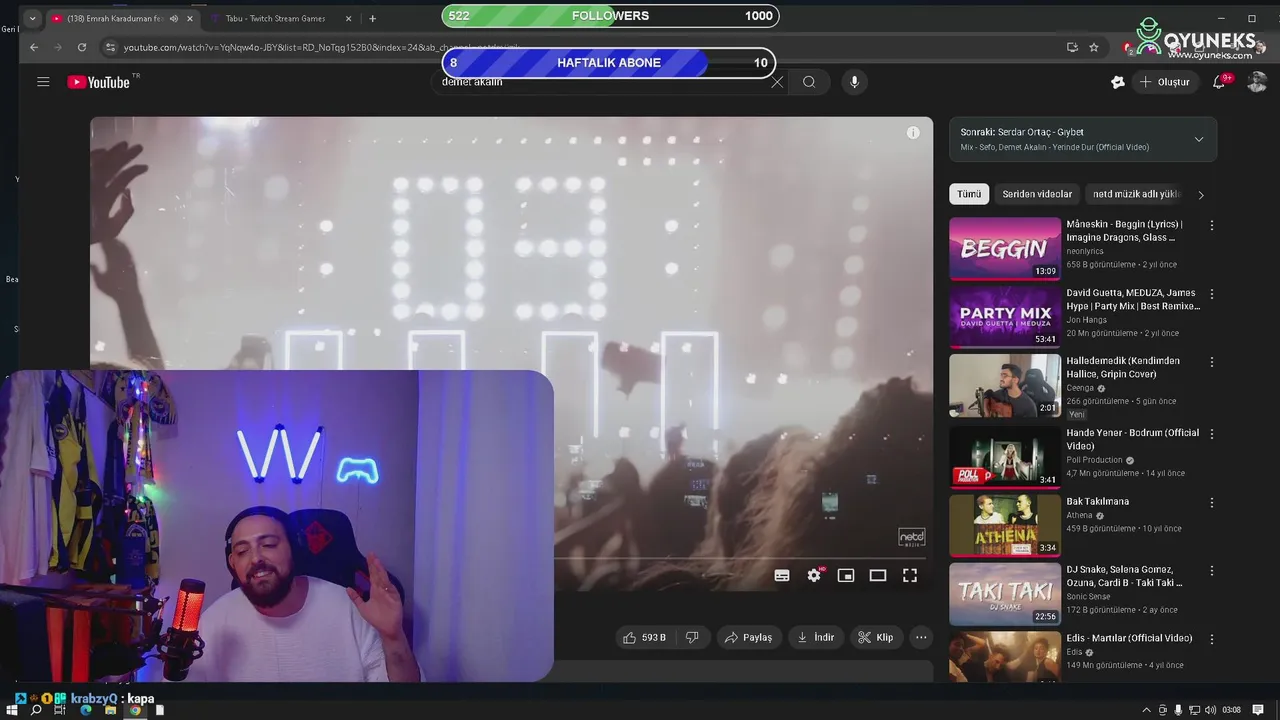Open the YouTube hamburger guide menu

(x=43, y=82)
